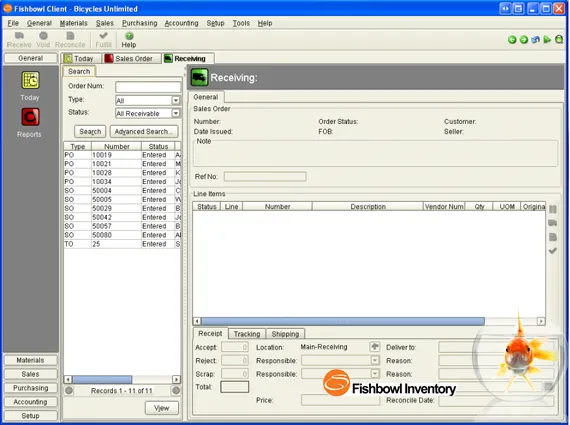Open the Today module in sidebar

[30, 80]
